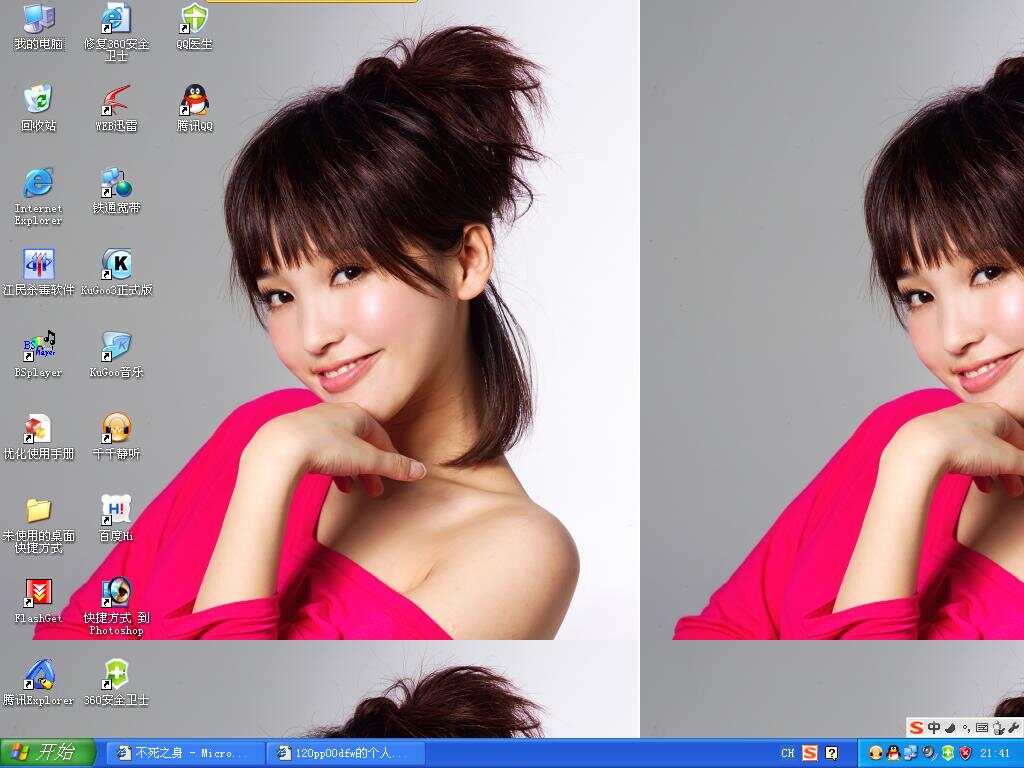Click the red shield security alert icon
This screenshot has width=1024, height=768.
click(965, 753)
